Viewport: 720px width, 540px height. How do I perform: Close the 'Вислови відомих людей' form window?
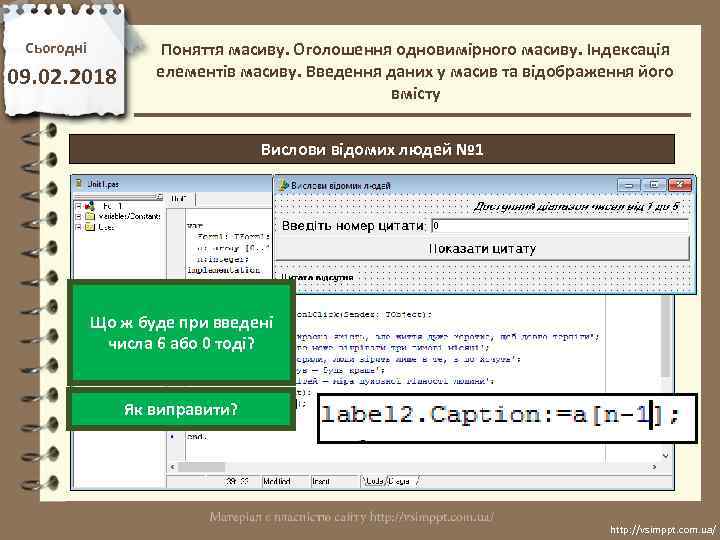(680, 185)
